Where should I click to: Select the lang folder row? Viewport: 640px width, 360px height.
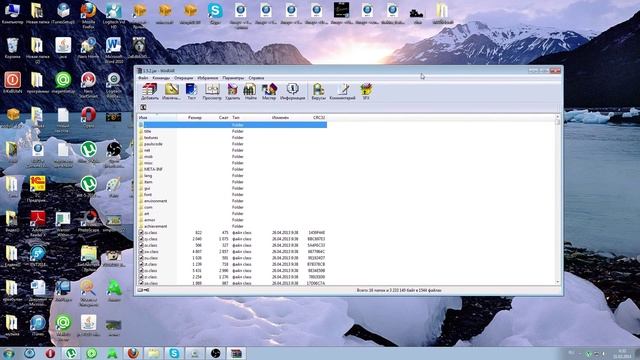[x=232, y=176]
